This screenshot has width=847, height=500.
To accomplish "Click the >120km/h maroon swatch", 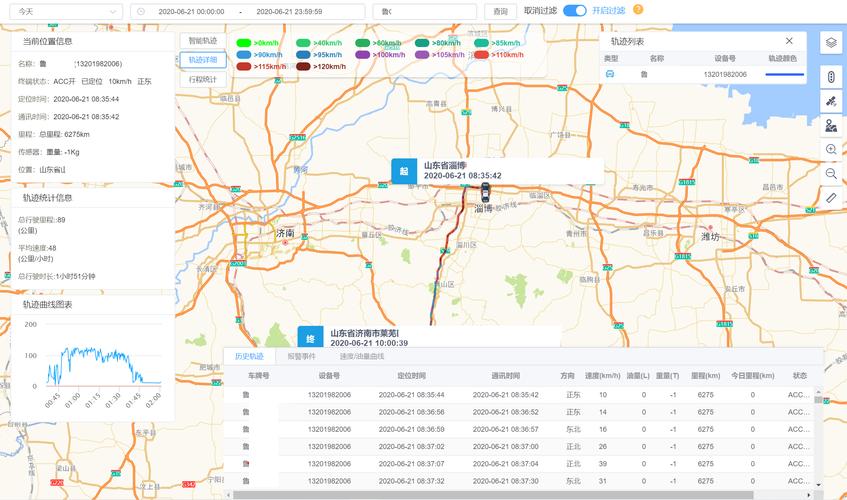I will tap(303, 66).
